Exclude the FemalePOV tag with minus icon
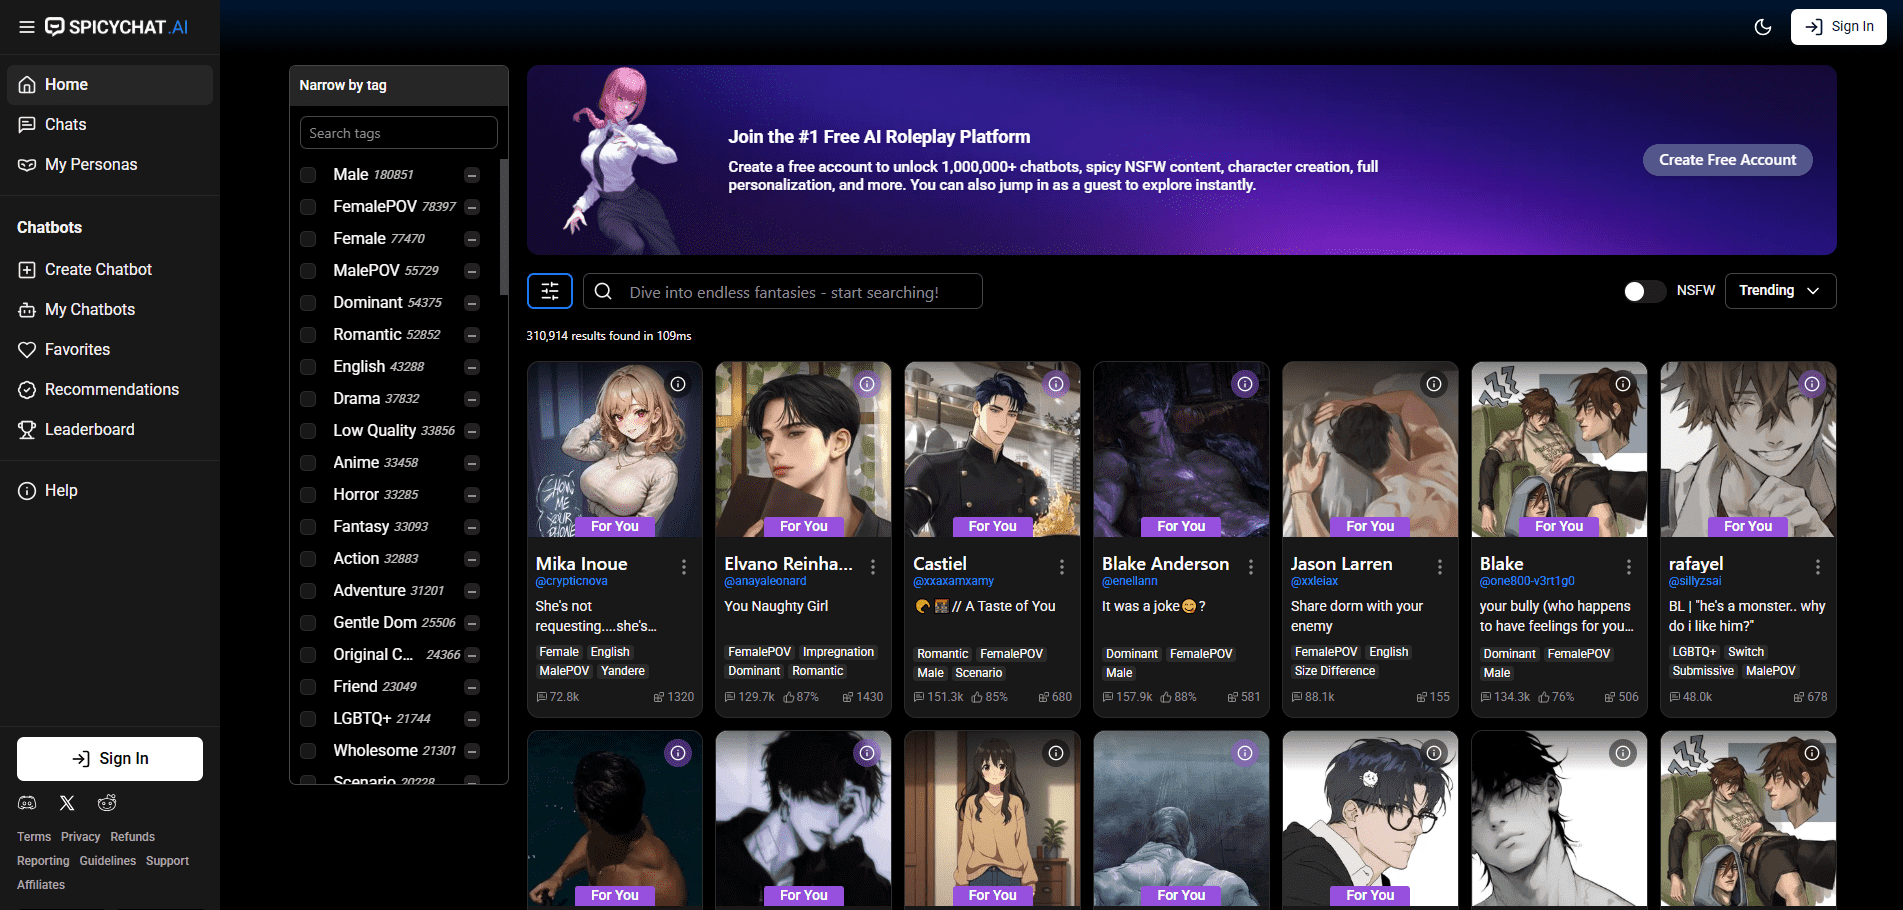 [x=472, y=207]
